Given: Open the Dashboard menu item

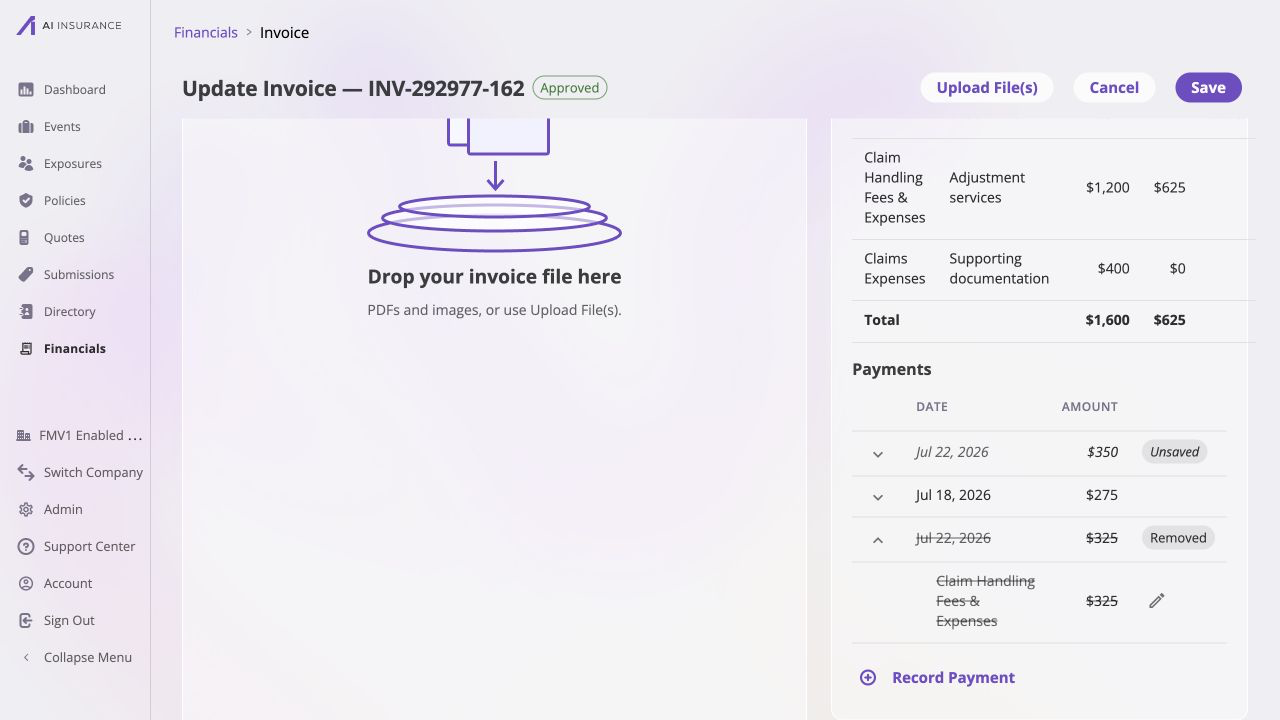Looking at the screenshot, I should 75,90.
